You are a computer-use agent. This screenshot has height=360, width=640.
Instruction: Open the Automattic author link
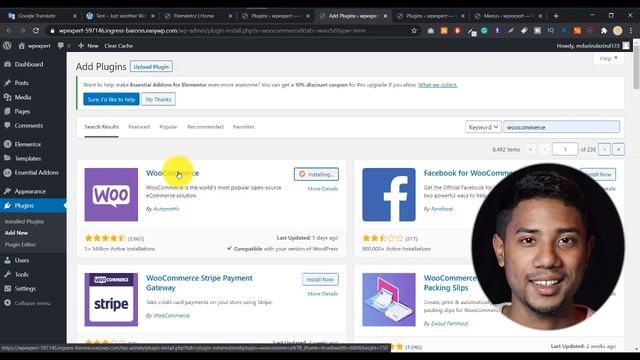166,209
